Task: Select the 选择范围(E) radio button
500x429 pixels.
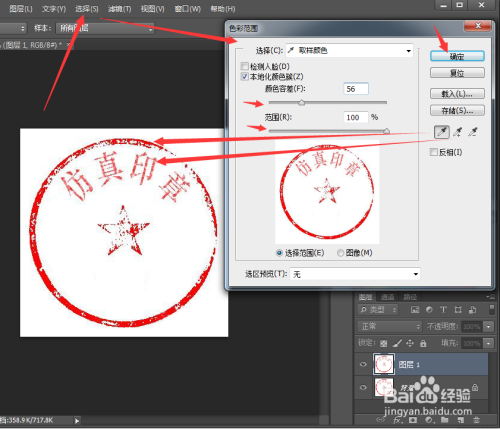Action: 279,253
